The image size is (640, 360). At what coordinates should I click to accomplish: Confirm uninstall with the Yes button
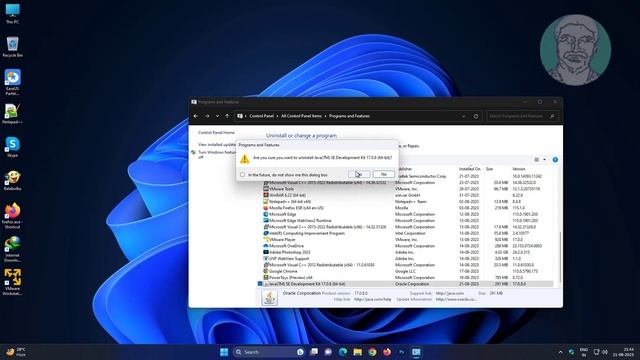pyautogui.click(x=359, y=174)
